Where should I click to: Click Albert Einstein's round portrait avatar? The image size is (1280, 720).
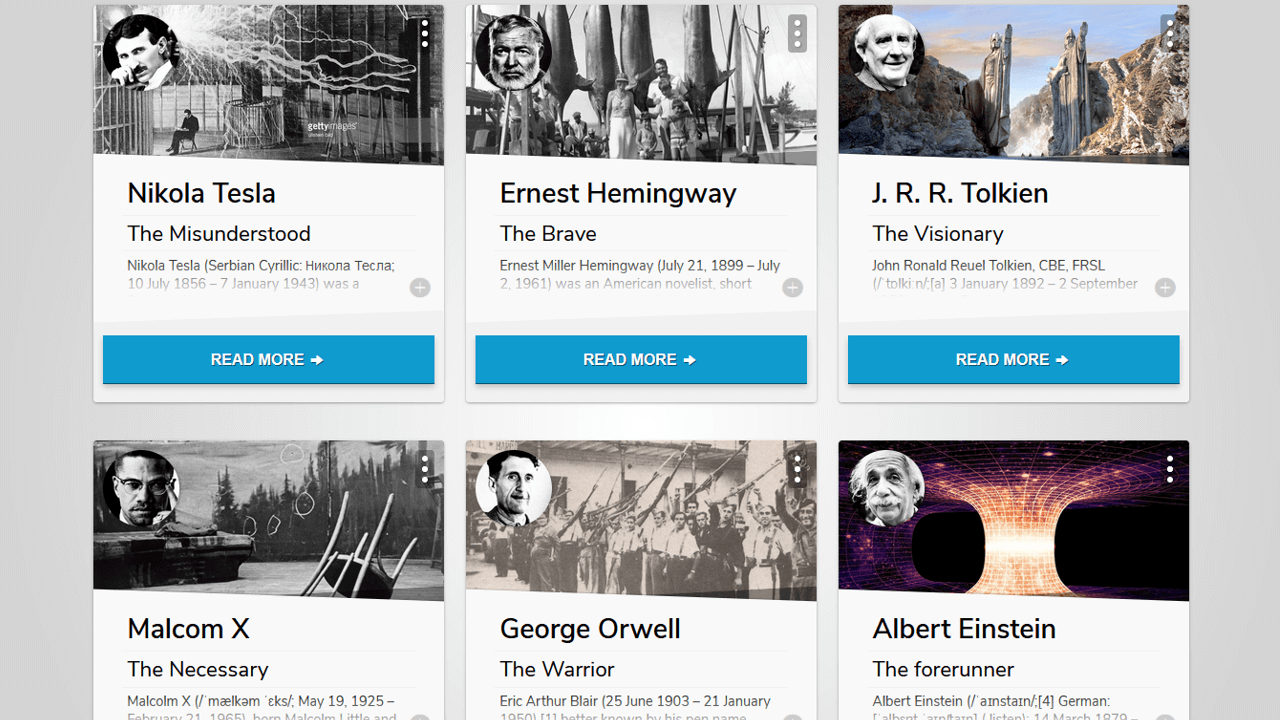point(886,489)
